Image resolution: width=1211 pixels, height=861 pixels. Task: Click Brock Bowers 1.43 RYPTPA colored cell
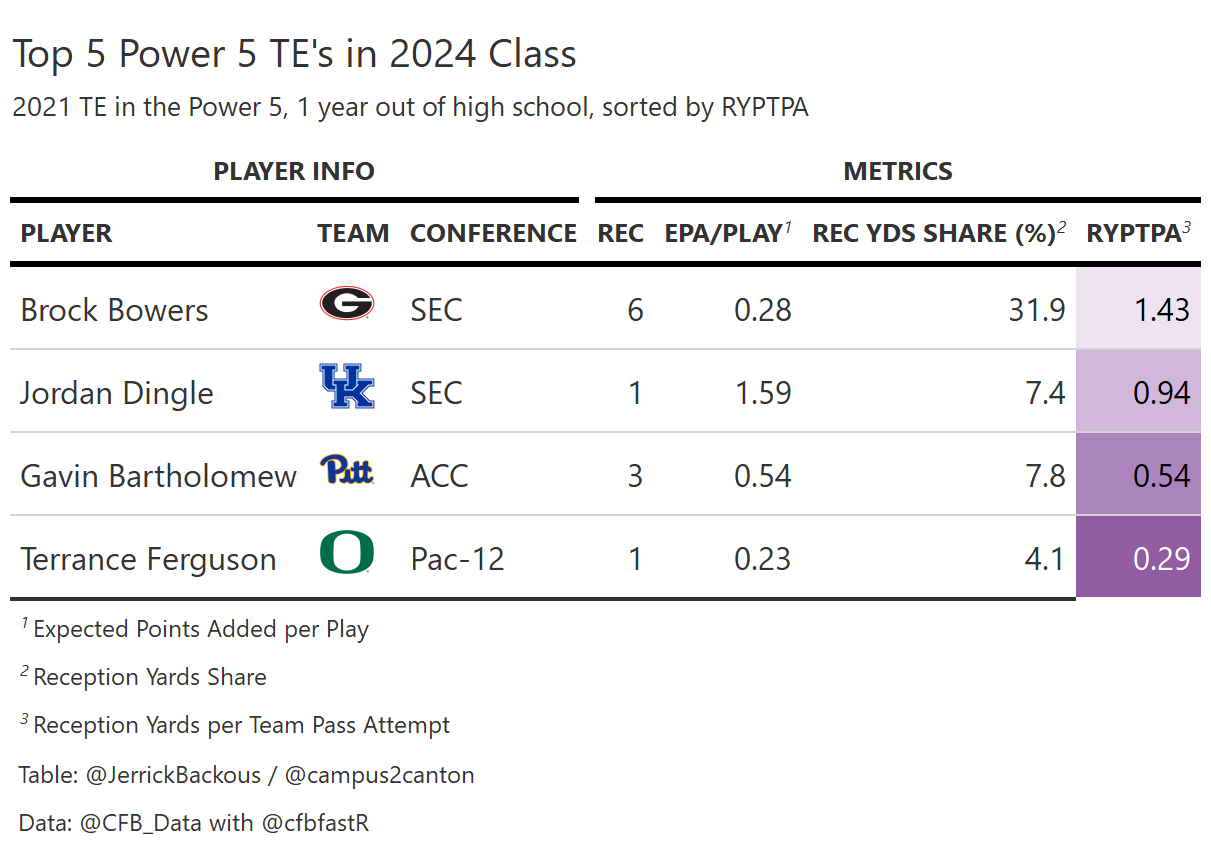(x=1138, y=309)
